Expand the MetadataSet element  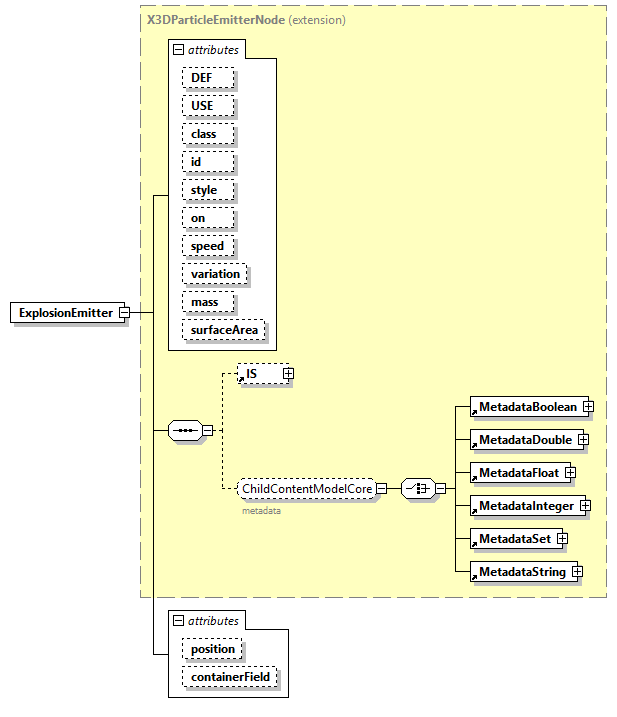click(563, 539)
